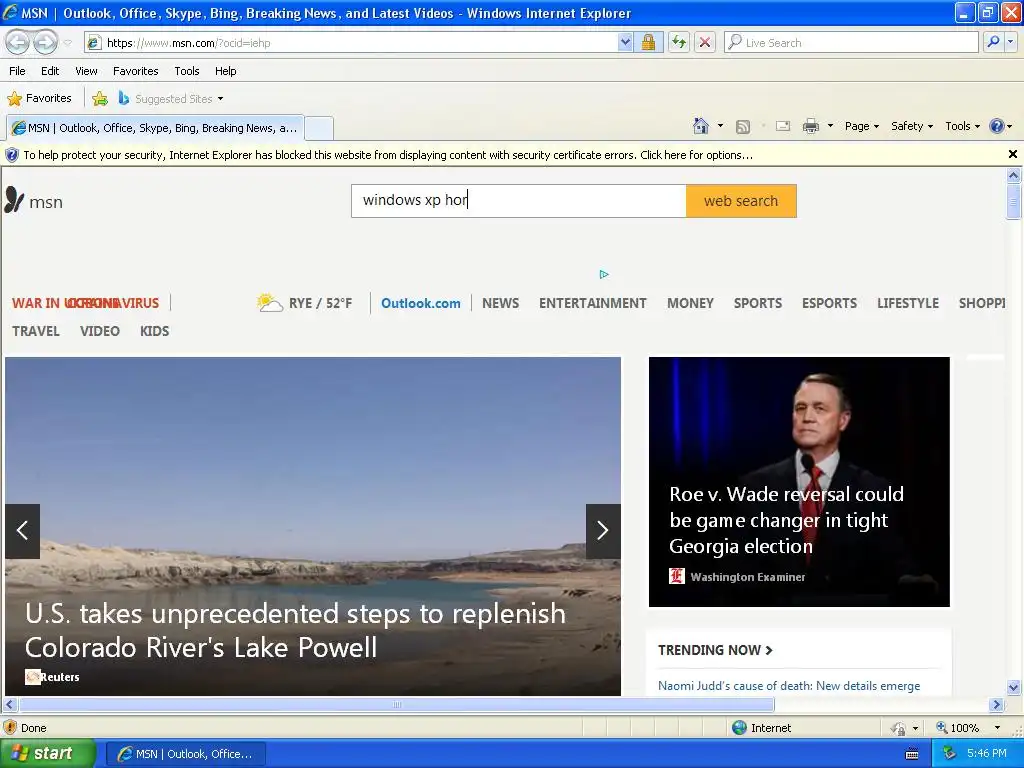Click the msn butterfly logo
The image size is (1024, 768).
click(x=33, y=200)
